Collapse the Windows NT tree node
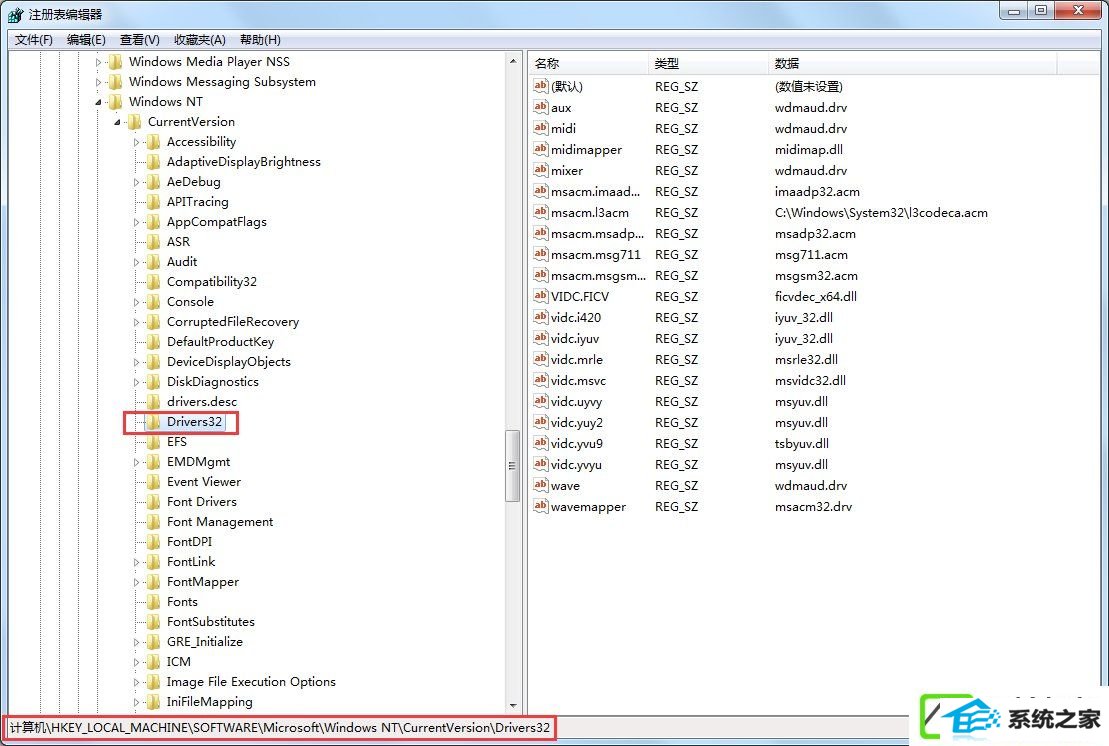This screenshot has height=746, width=1109. [98, 103]
